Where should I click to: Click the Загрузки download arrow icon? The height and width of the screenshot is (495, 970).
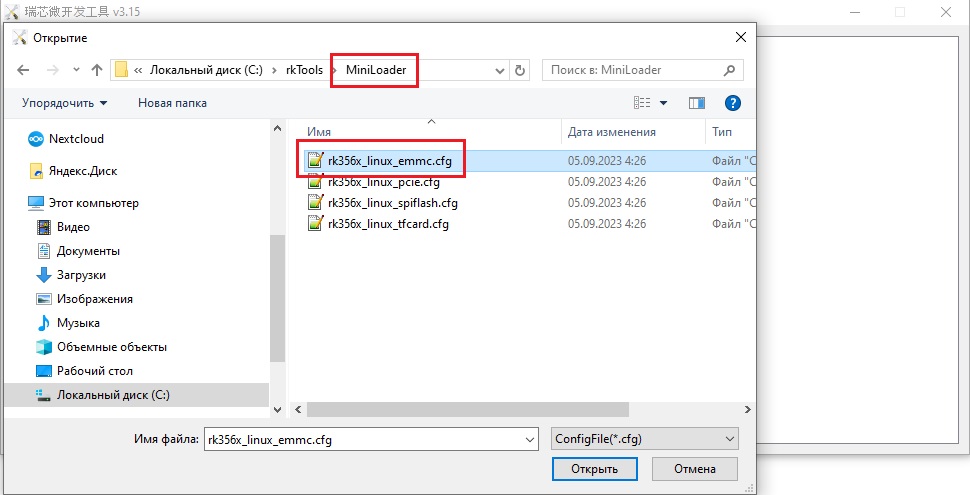click(x=43, y=275)
